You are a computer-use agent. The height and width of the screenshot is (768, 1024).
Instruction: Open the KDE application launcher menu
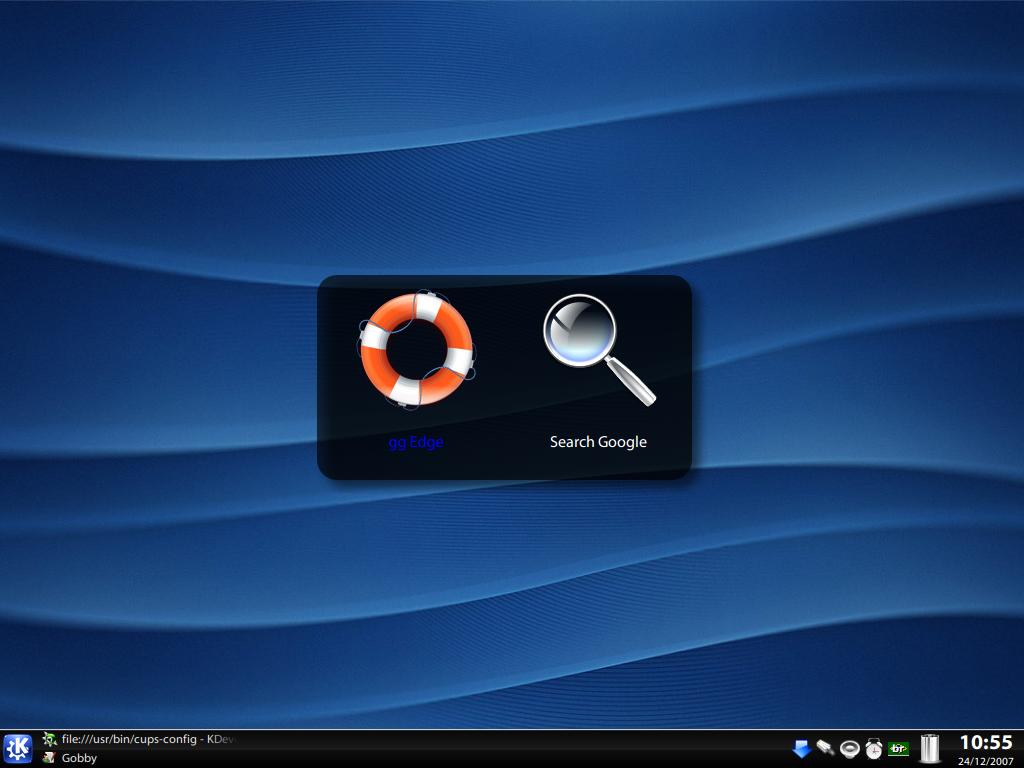coord(17,749)
